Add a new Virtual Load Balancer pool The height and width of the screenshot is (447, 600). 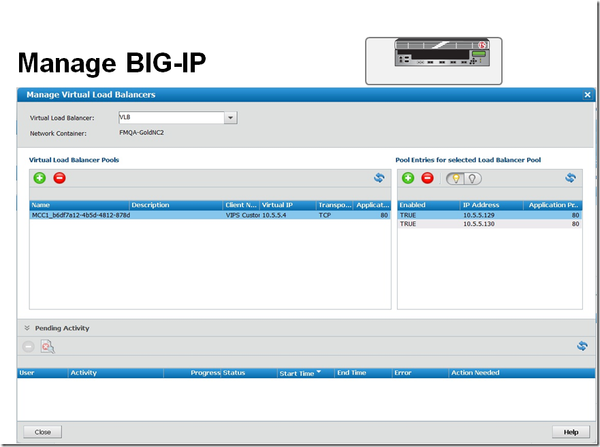39,178
